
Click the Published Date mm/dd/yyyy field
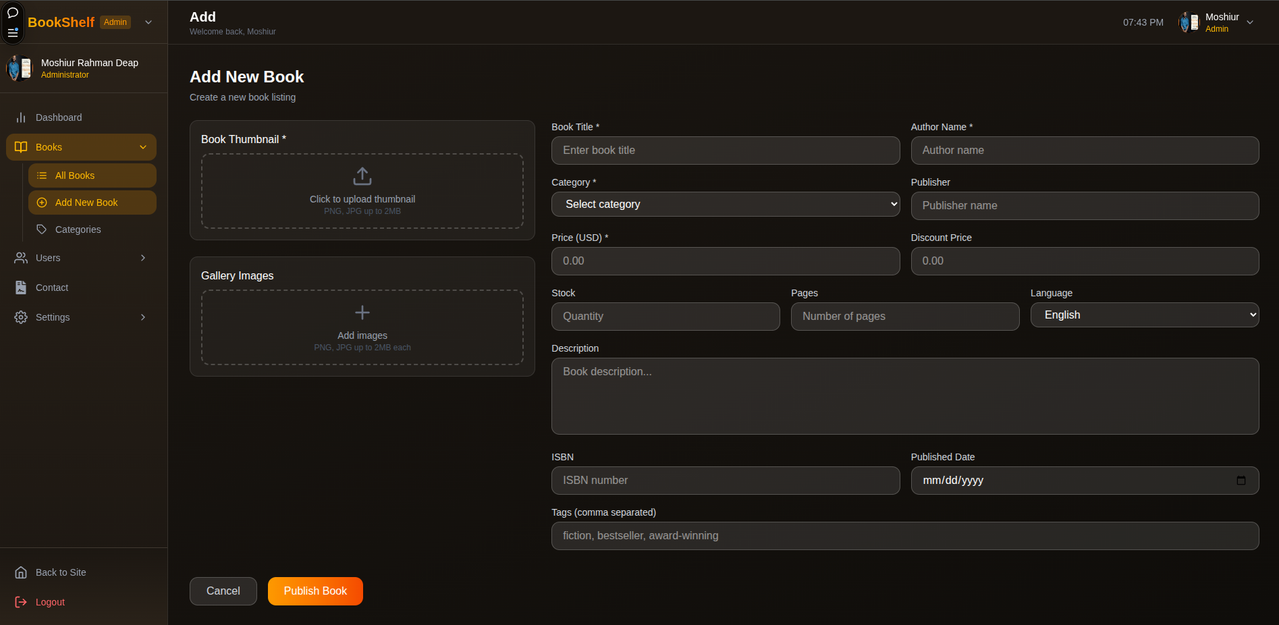1085,480
